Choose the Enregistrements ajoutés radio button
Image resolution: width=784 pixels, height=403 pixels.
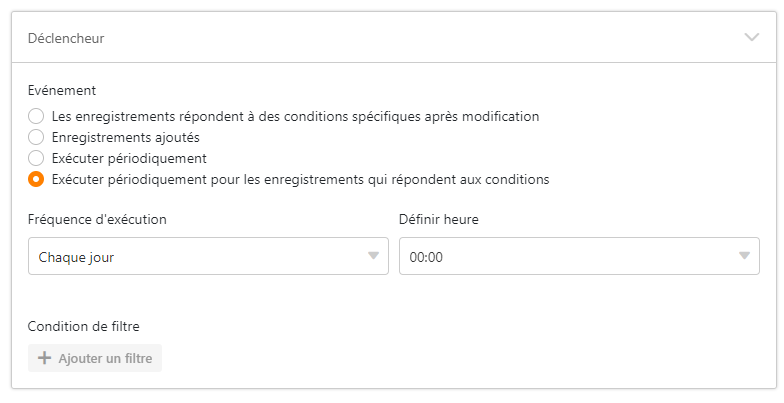point(36,137)
